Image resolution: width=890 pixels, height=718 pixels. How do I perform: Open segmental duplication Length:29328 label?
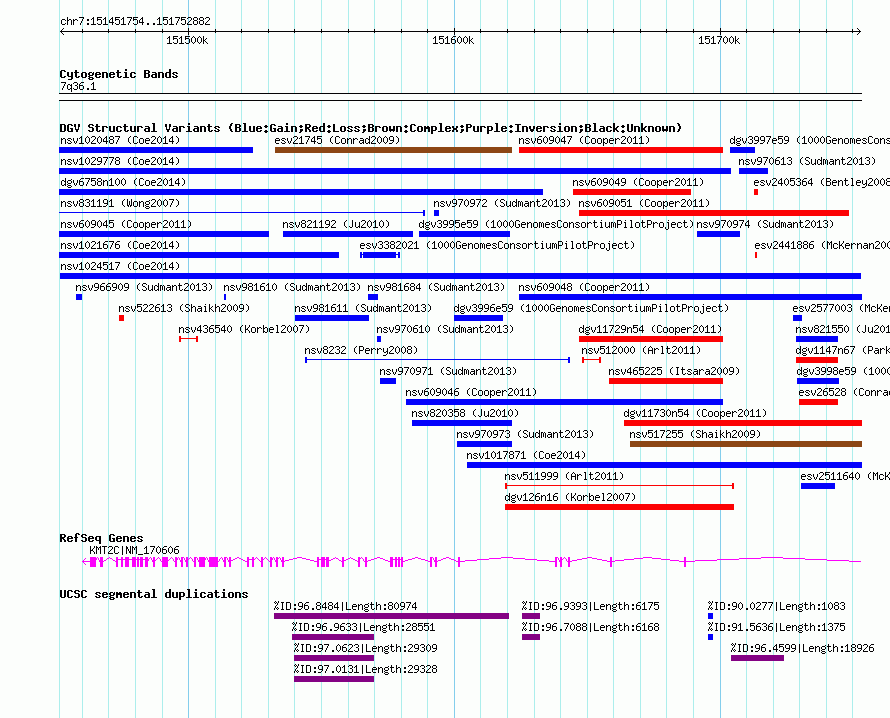coord(366,669)
